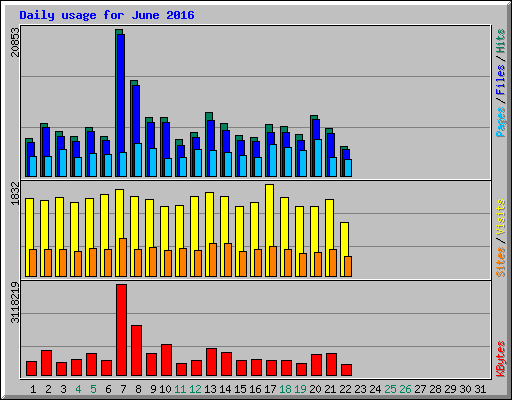Viewport: 512px width, 400px height.
Task: Click day 9 on the x-axis
Action: click(x=153, y=389)
